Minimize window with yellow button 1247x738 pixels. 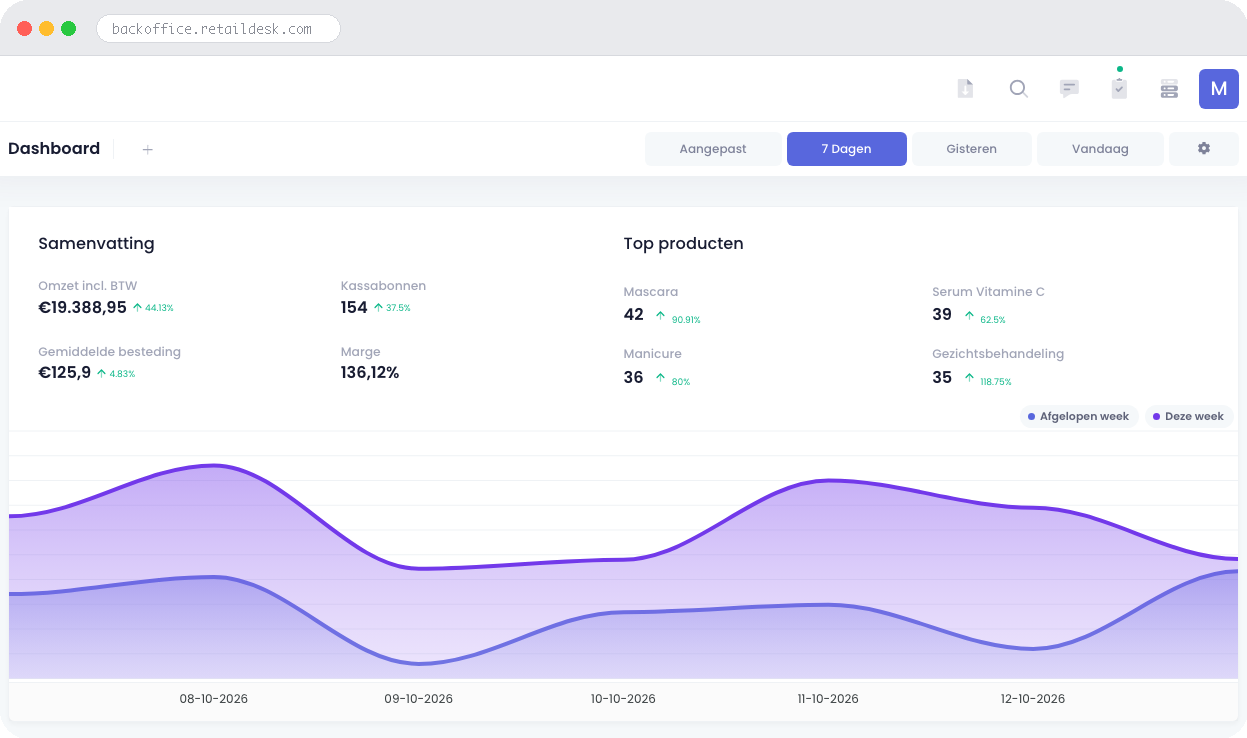(x=47, y=29)
